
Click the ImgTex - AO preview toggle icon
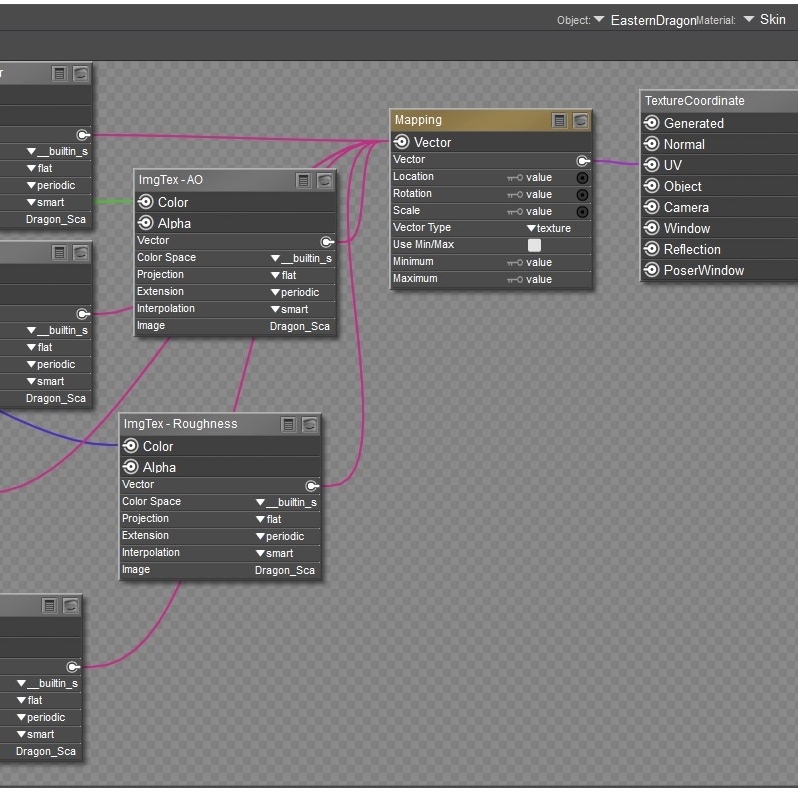pos(325,181)
